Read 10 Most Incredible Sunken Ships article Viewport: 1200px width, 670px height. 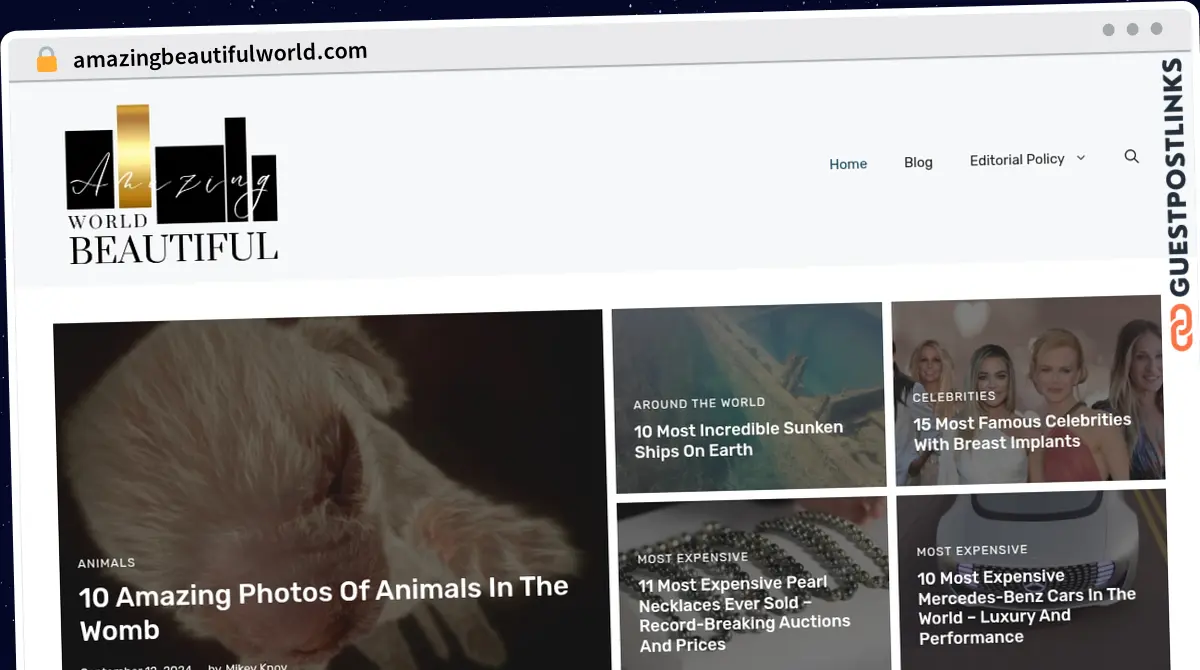(738, 439)
